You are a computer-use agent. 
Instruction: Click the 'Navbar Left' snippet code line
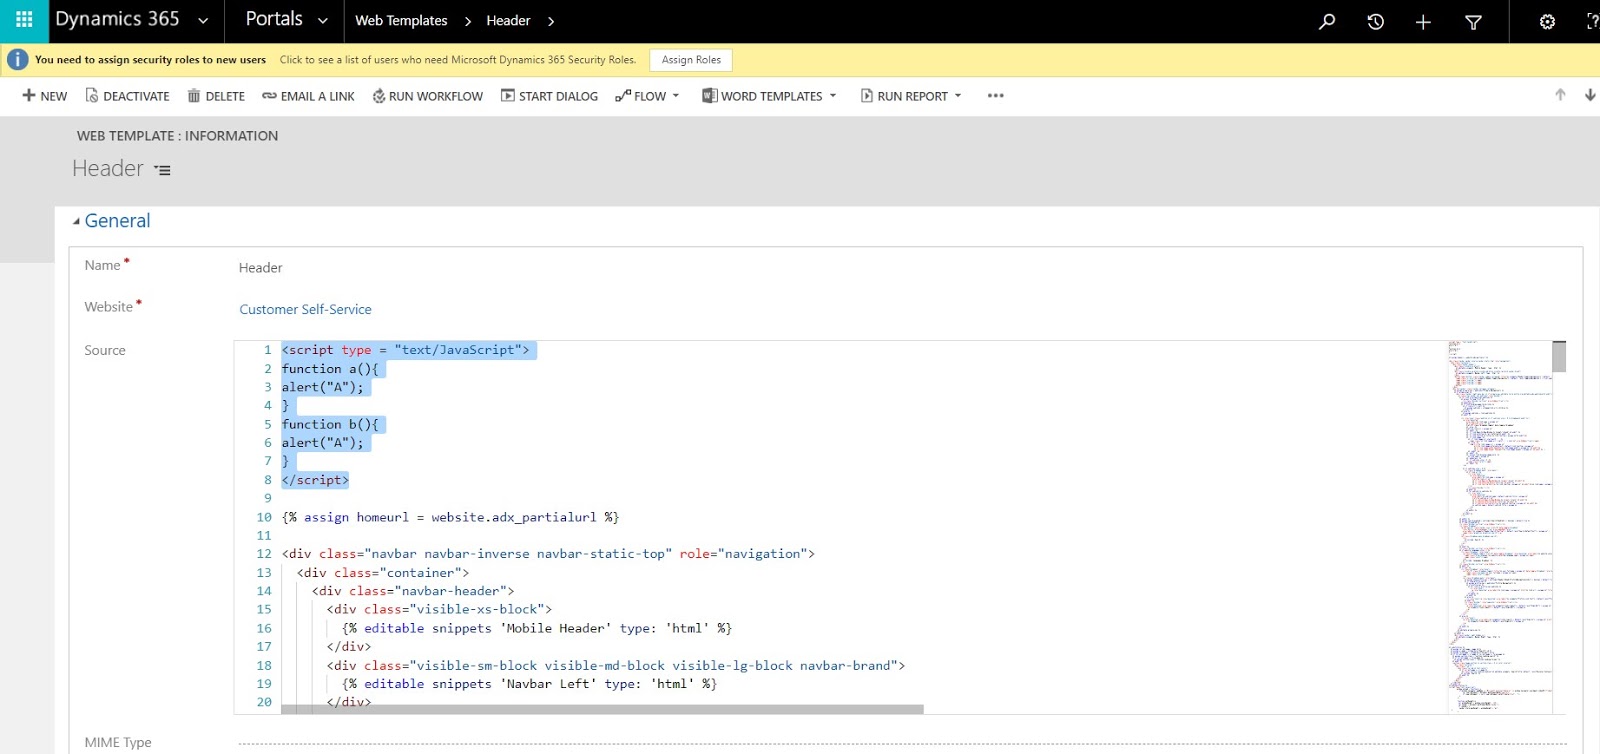point(529,684)
